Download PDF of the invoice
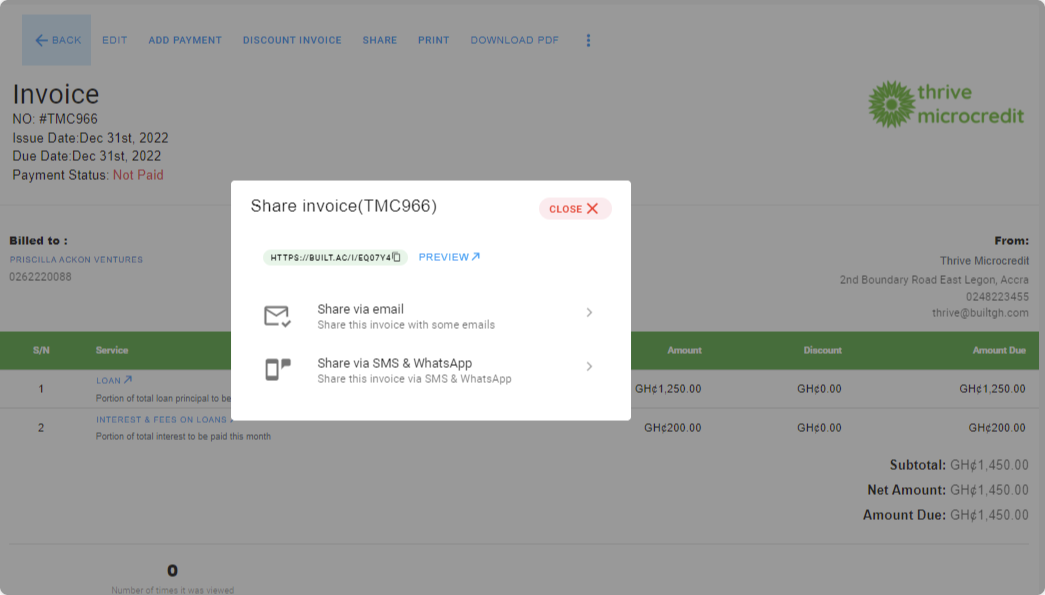1045x595 pixels. [514, 40]
